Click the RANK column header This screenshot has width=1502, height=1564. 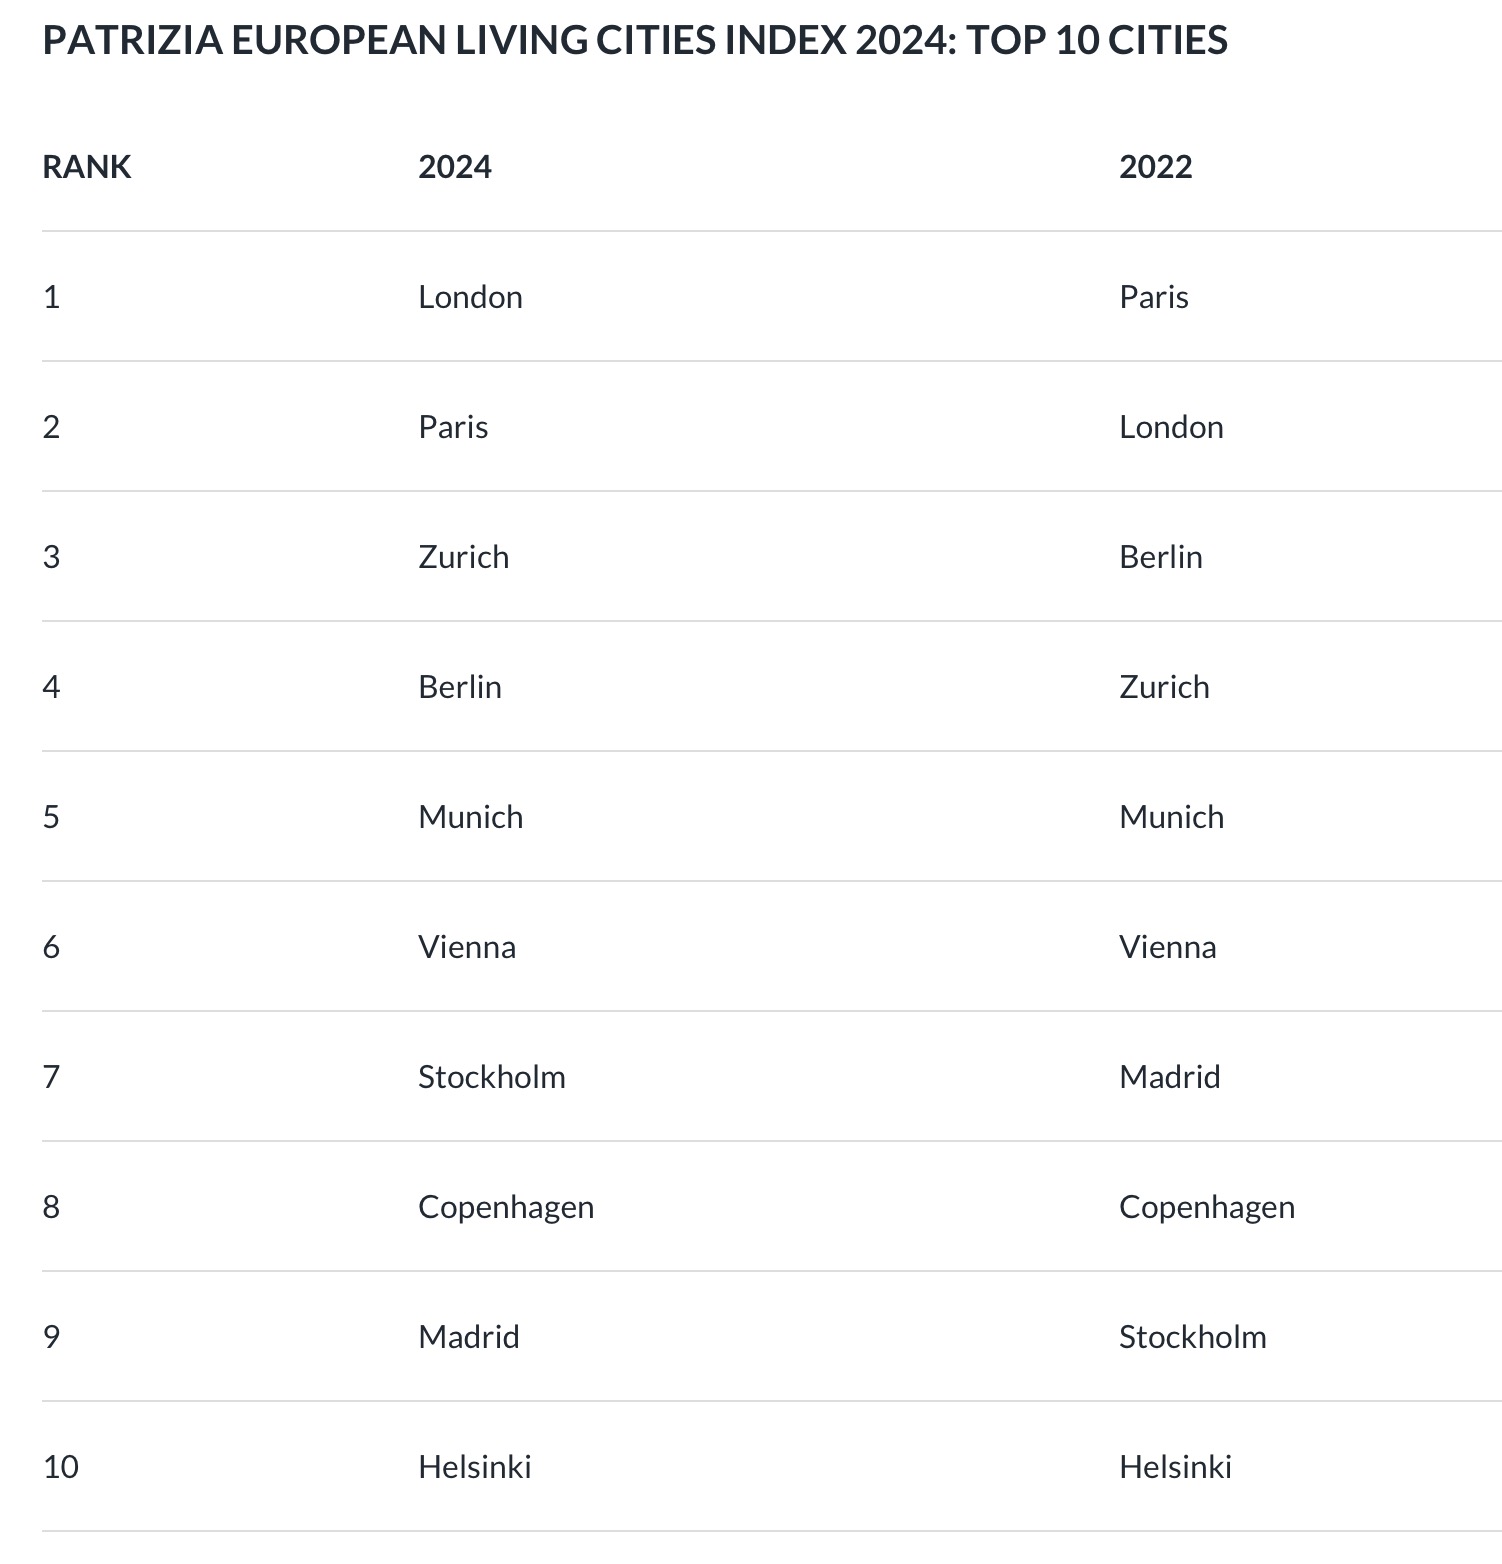tap(87, 167)
